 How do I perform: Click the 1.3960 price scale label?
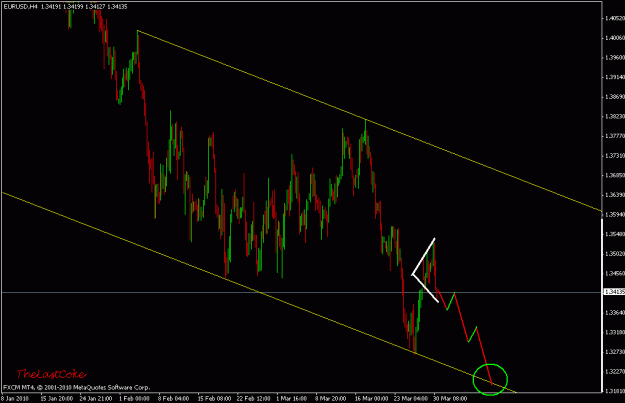click(x=615, y=57)
